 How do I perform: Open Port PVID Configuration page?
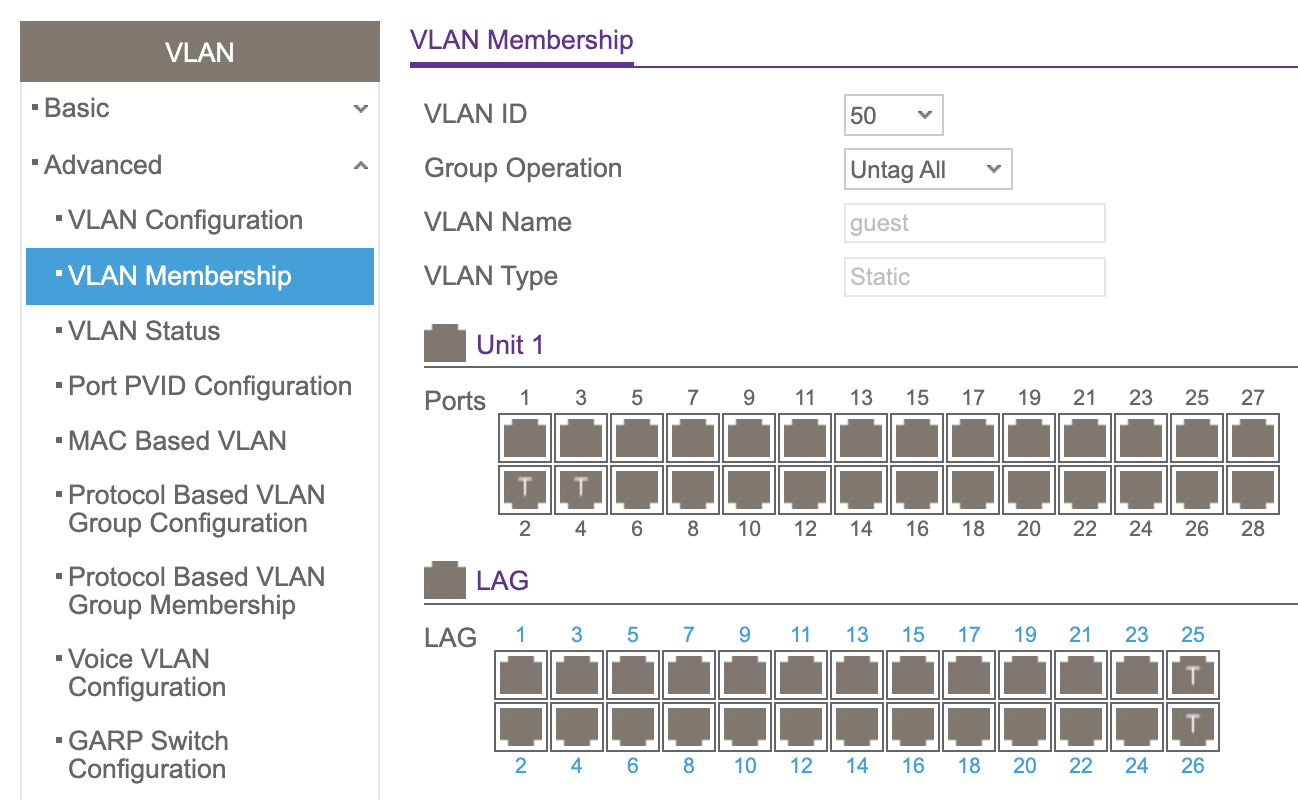point(209,386)
